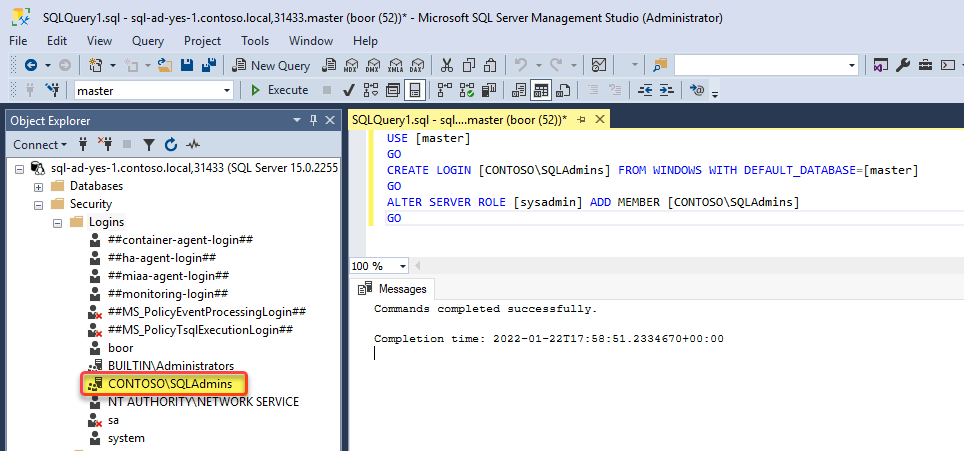The image size is (964, 451).
Task: Click the Open File folder icon
Action: (165, 65)
